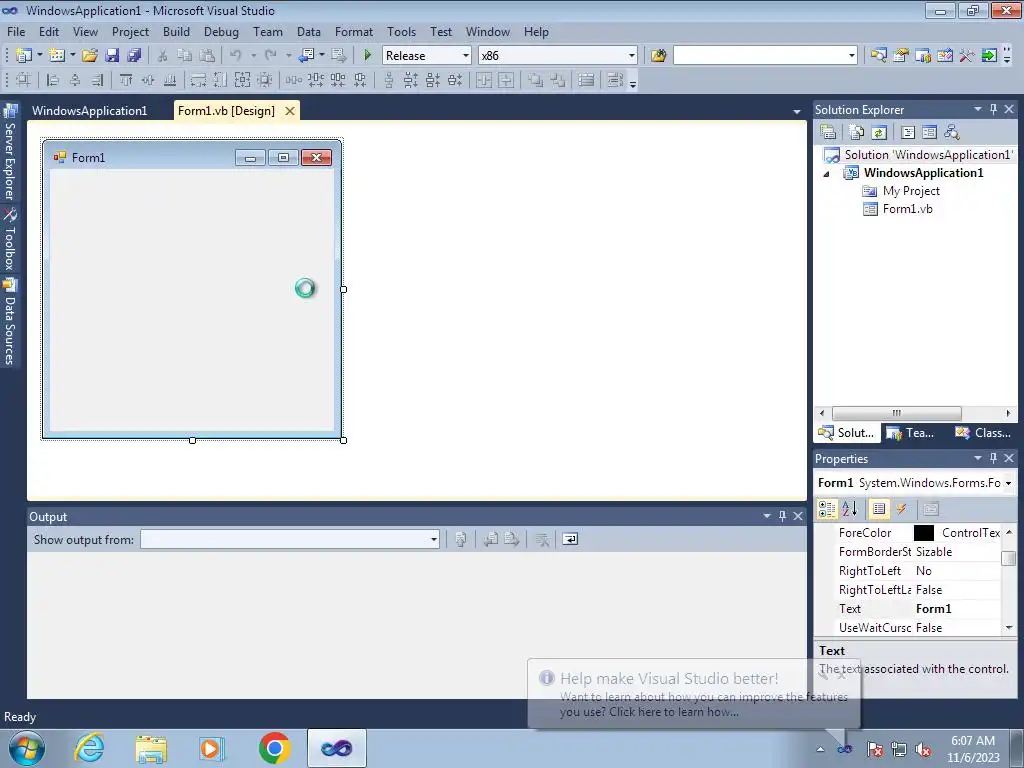Click the Open File folder icon
Viewport: 1024px width, 768px height.
click(89, 56)
